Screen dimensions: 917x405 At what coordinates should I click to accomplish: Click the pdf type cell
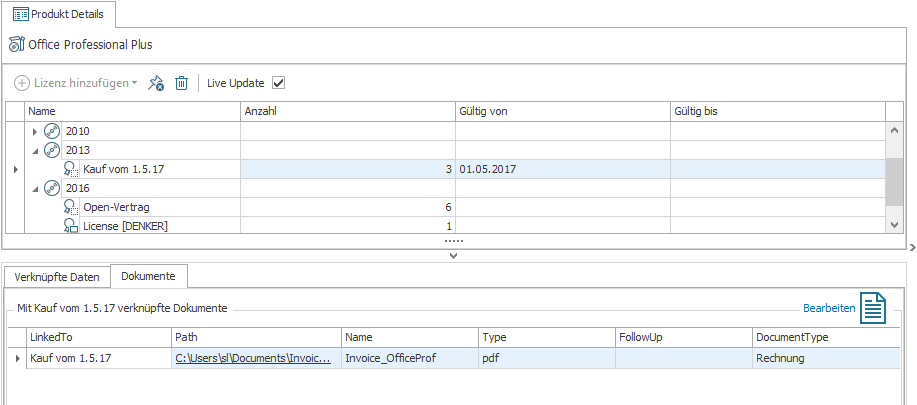tap(547, 358)
